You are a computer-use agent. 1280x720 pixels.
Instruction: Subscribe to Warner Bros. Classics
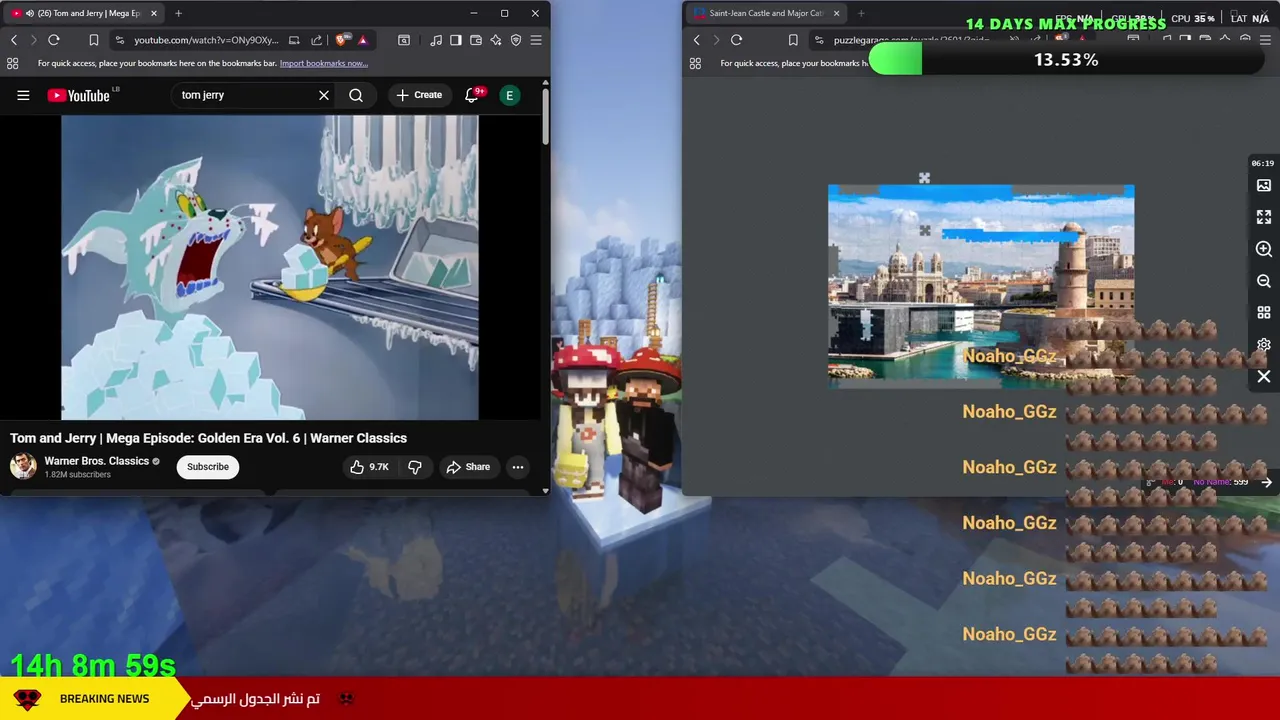click(208, 467)
